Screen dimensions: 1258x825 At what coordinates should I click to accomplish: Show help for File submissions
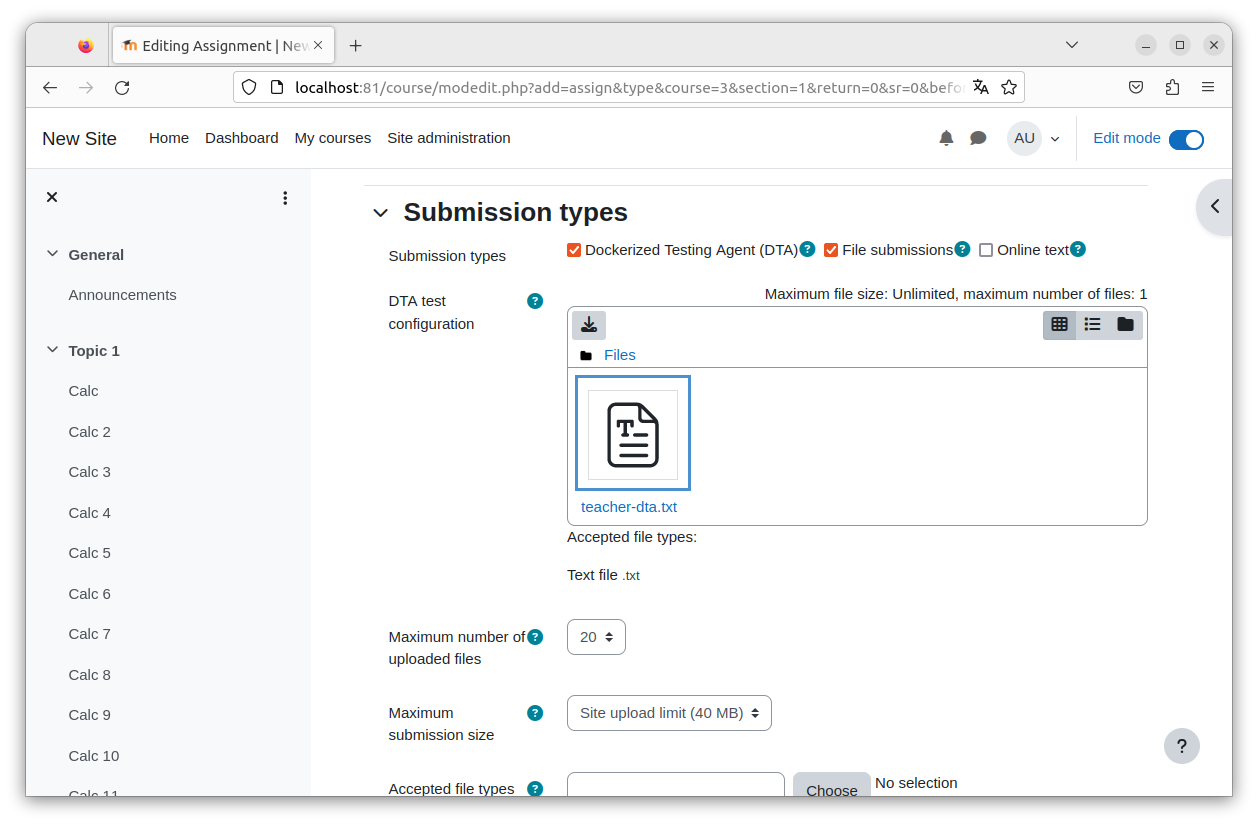962,249
